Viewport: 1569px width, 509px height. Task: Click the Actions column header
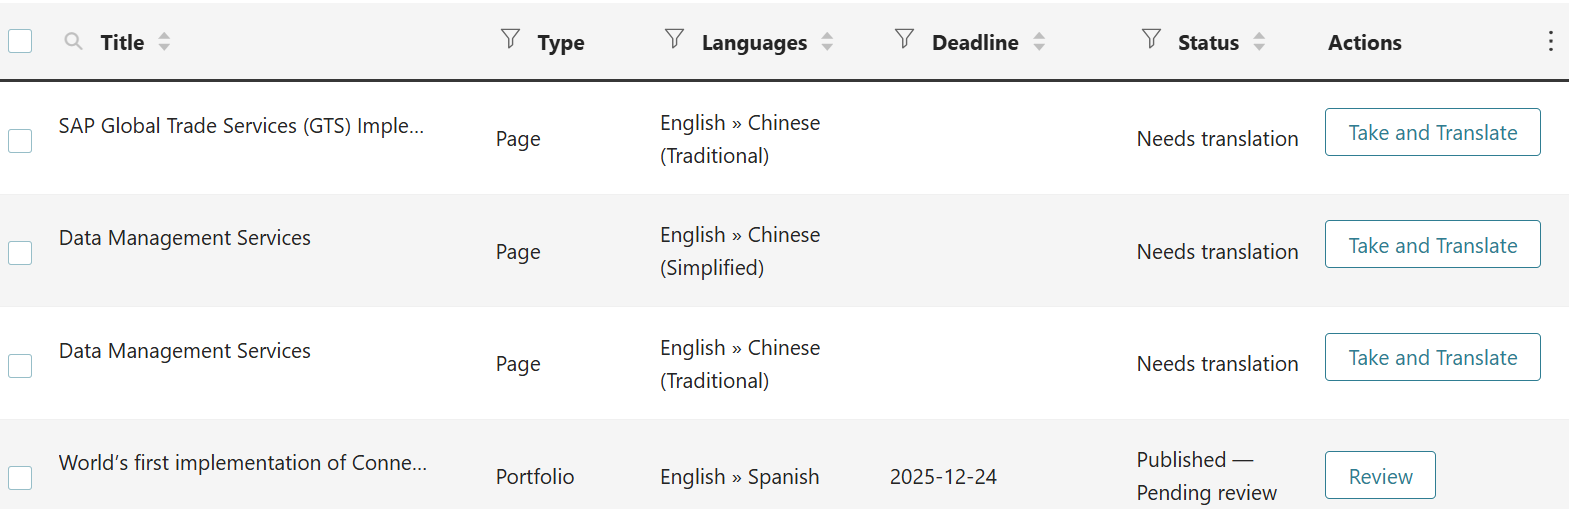coord(1364,43)
